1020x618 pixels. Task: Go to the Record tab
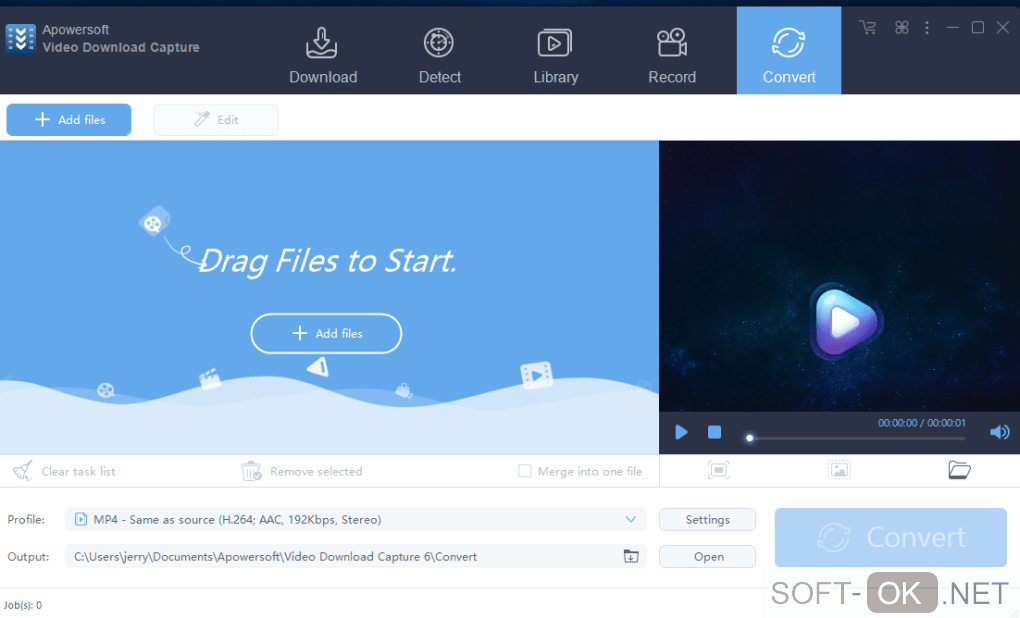672,56
